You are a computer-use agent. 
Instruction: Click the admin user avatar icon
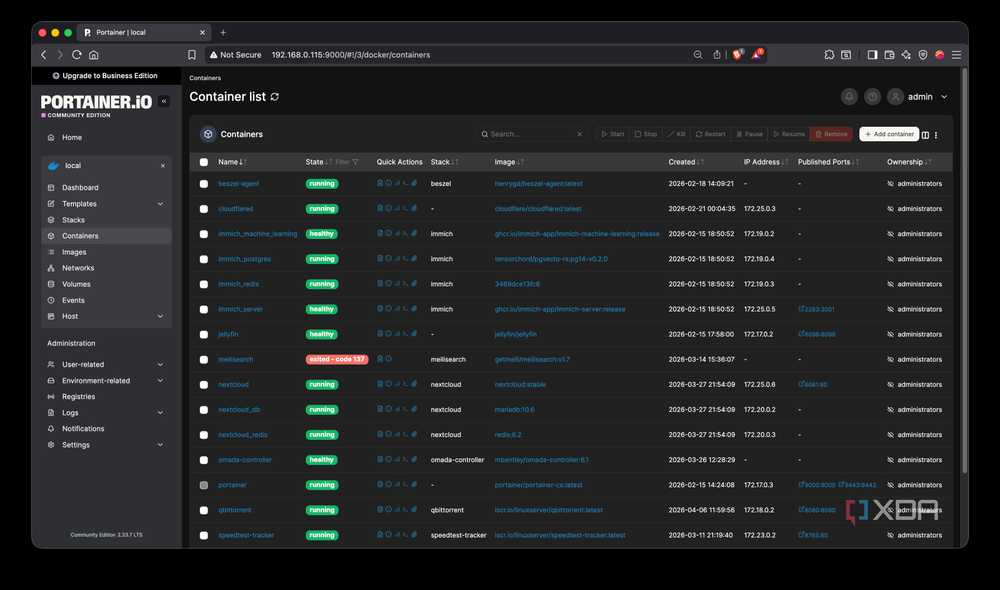[895, 97]
